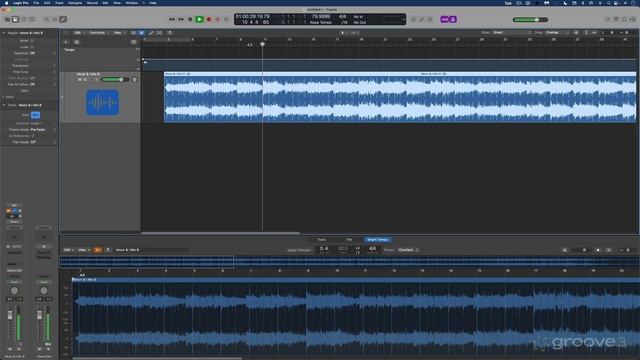
Task: Open the Note Pads icon at top right
Action: 616,19
